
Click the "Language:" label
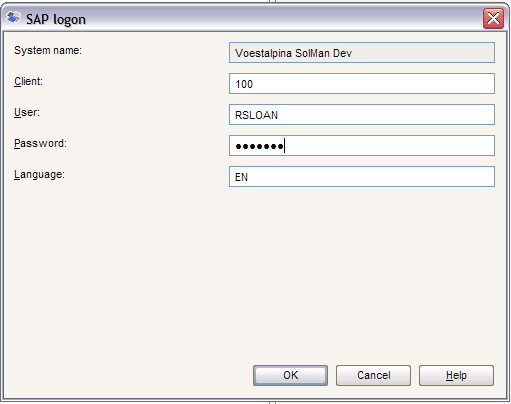pyautogui.click(x=39, y=175)
